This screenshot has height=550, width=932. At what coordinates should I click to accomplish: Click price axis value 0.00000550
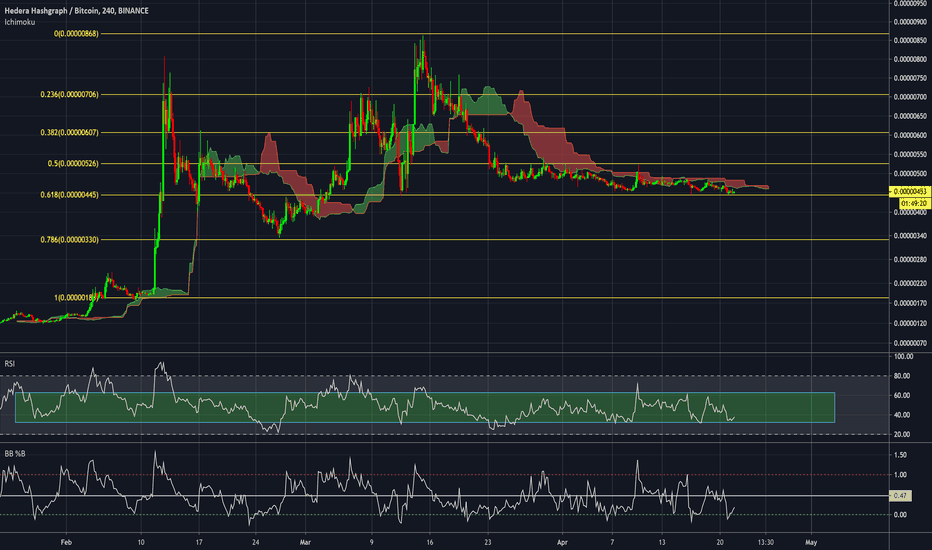coord(909,155)
